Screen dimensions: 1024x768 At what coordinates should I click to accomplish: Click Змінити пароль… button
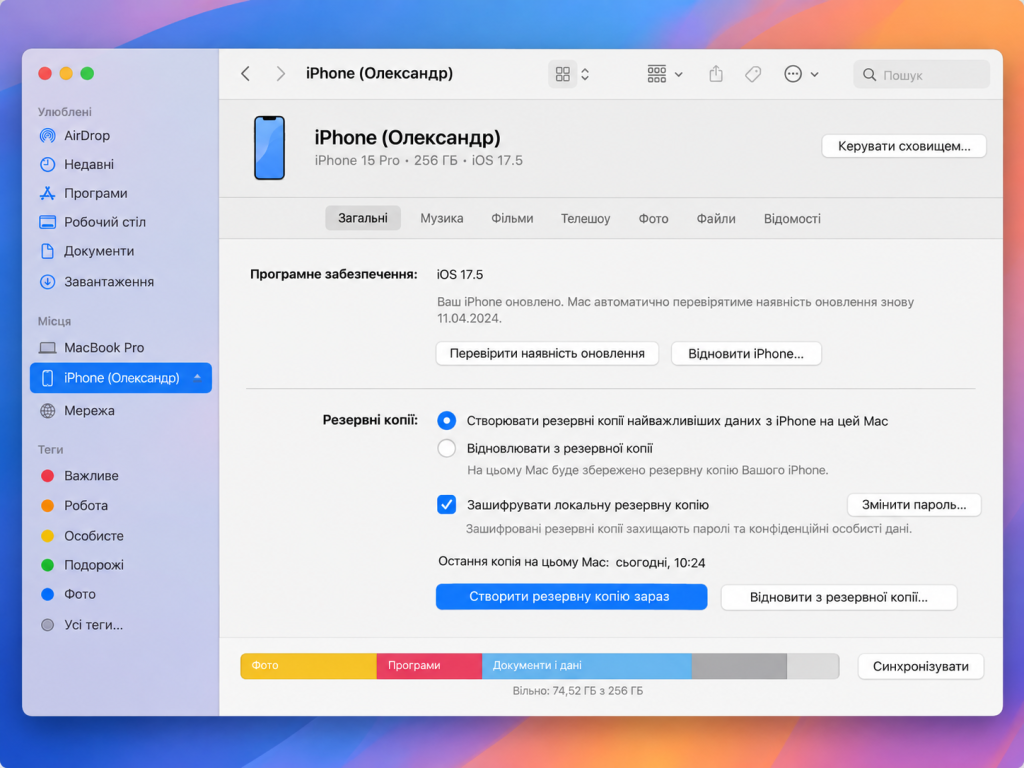[x=914, y=505]
